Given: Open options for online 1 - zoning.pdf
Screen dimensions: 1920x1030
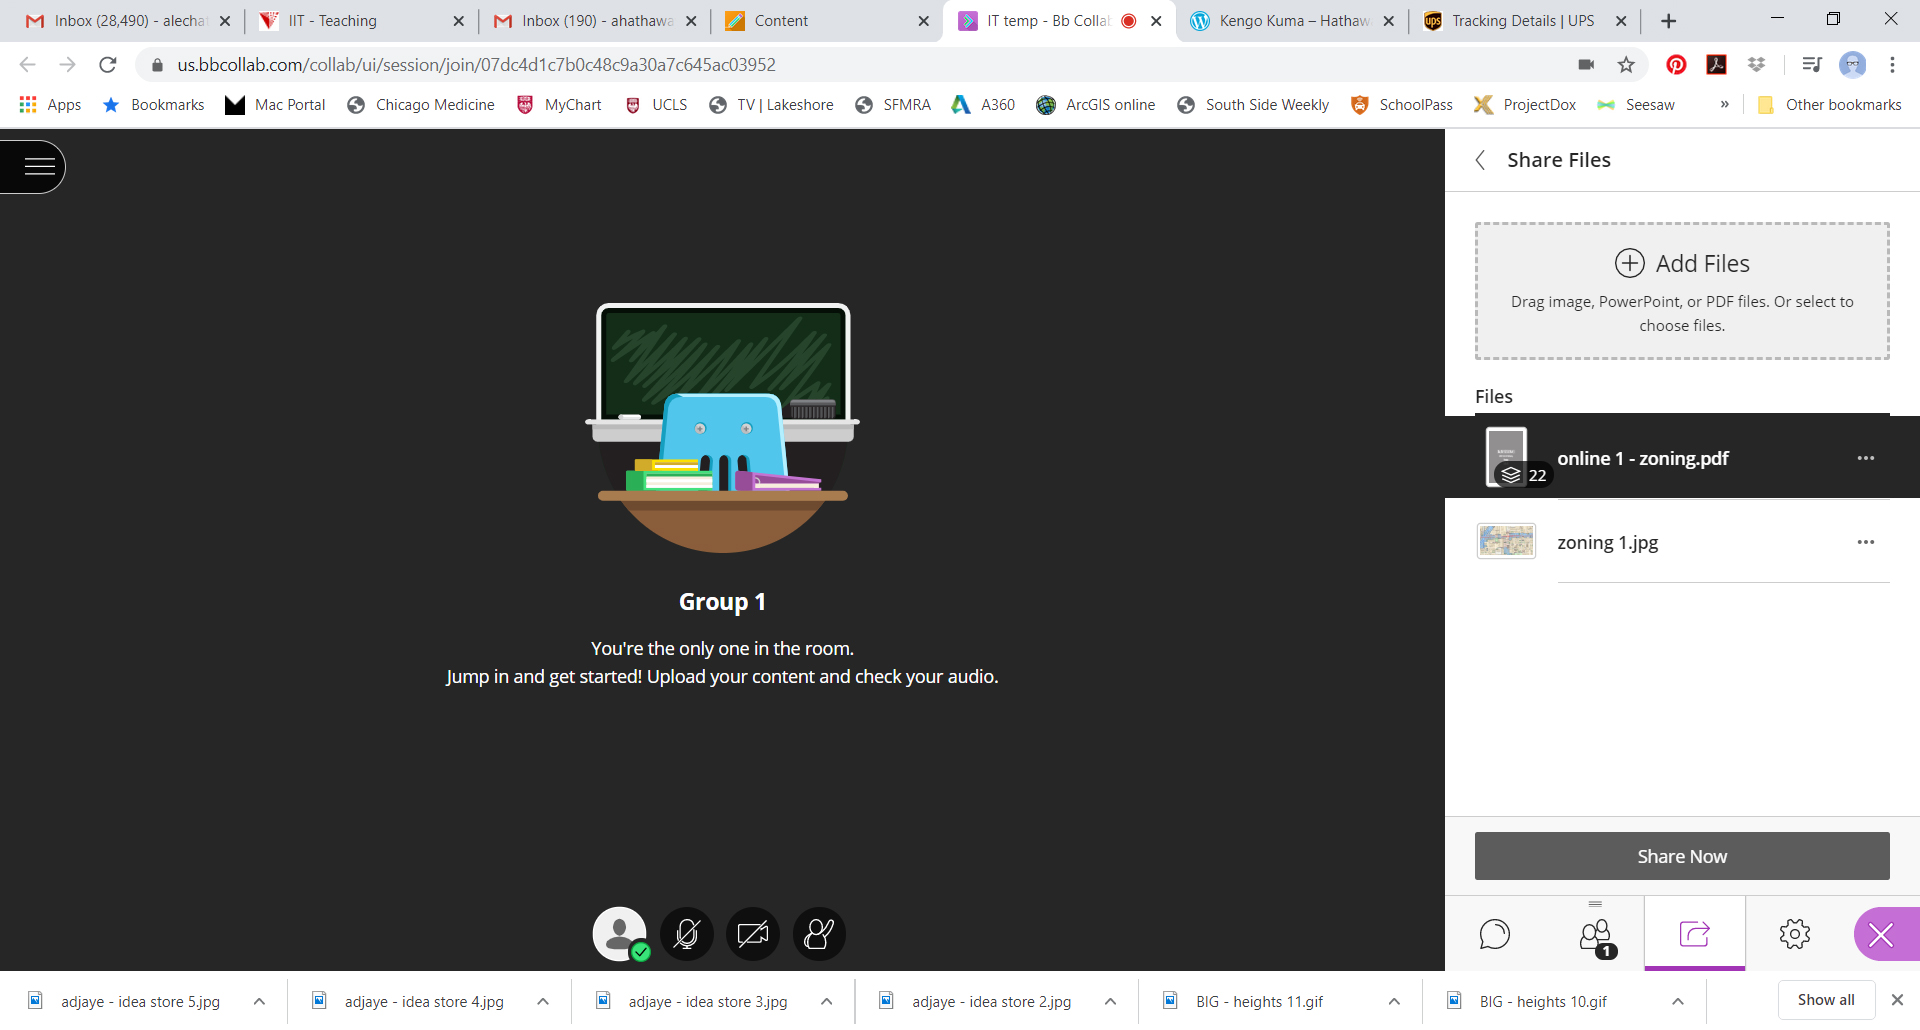Looking at the screenshot, I should 1865,458.
